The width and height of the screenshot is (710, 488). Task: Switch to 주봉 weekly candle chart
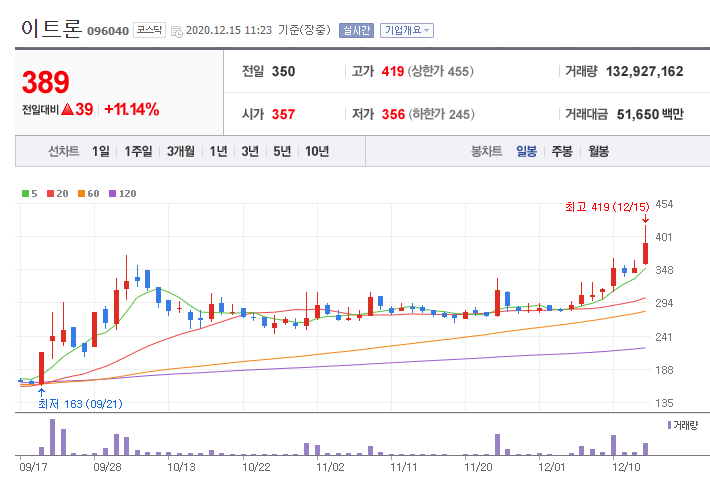[563, 151]
